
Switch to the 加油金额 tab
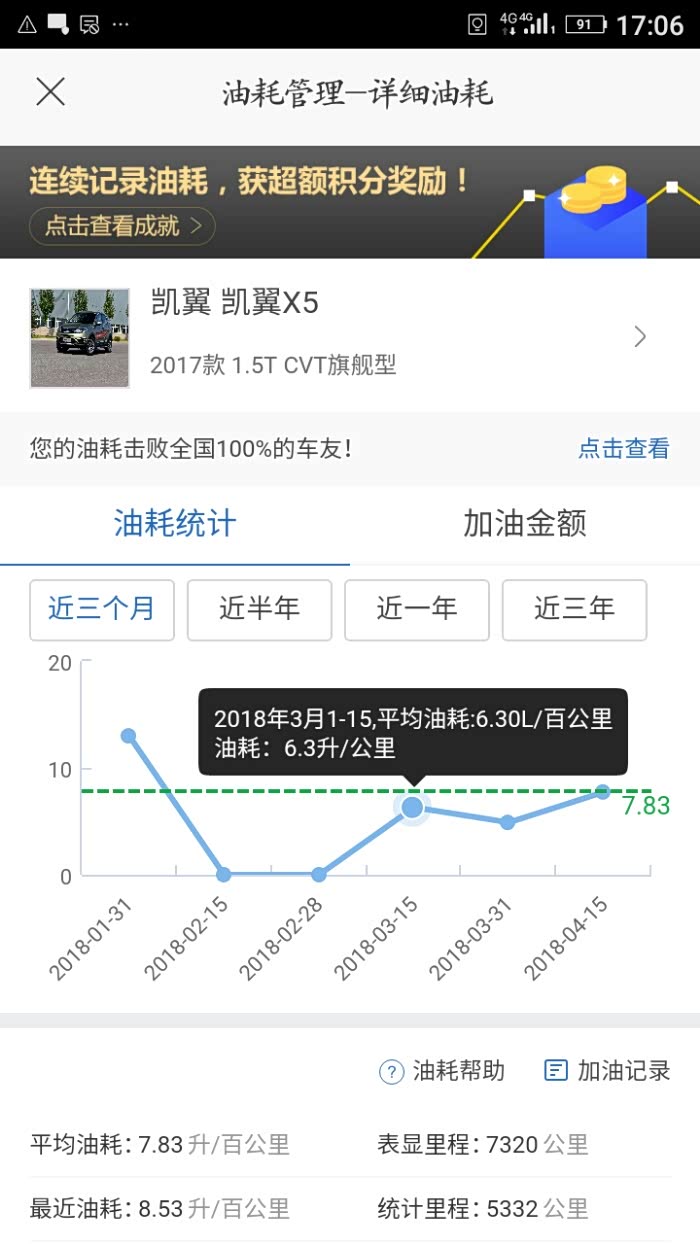(524, 523)
